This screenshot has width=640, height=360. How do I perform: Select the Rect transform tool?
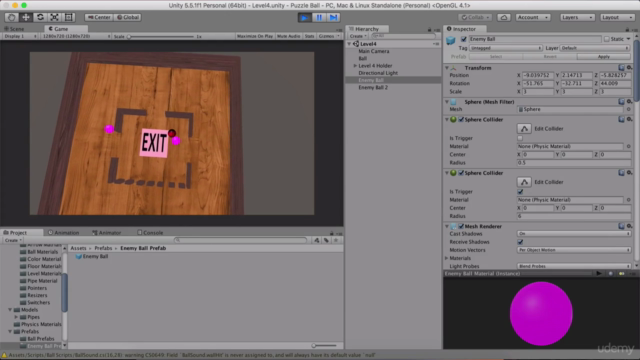69,18
